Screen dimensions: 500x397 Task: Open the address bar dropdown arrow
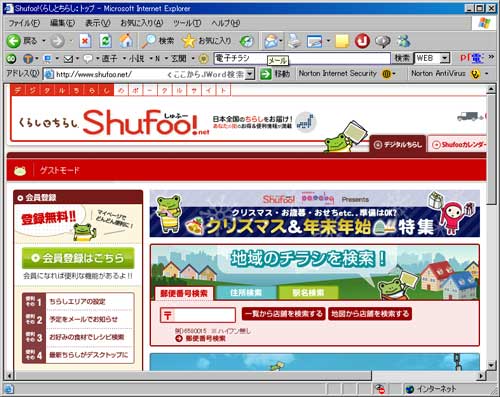pyautogui.click(x=249, y=74)
